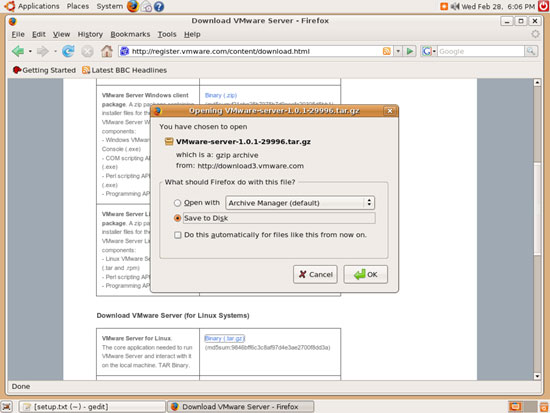
Task: Select the Save to Disk radio button
Action: coord(177,218)
